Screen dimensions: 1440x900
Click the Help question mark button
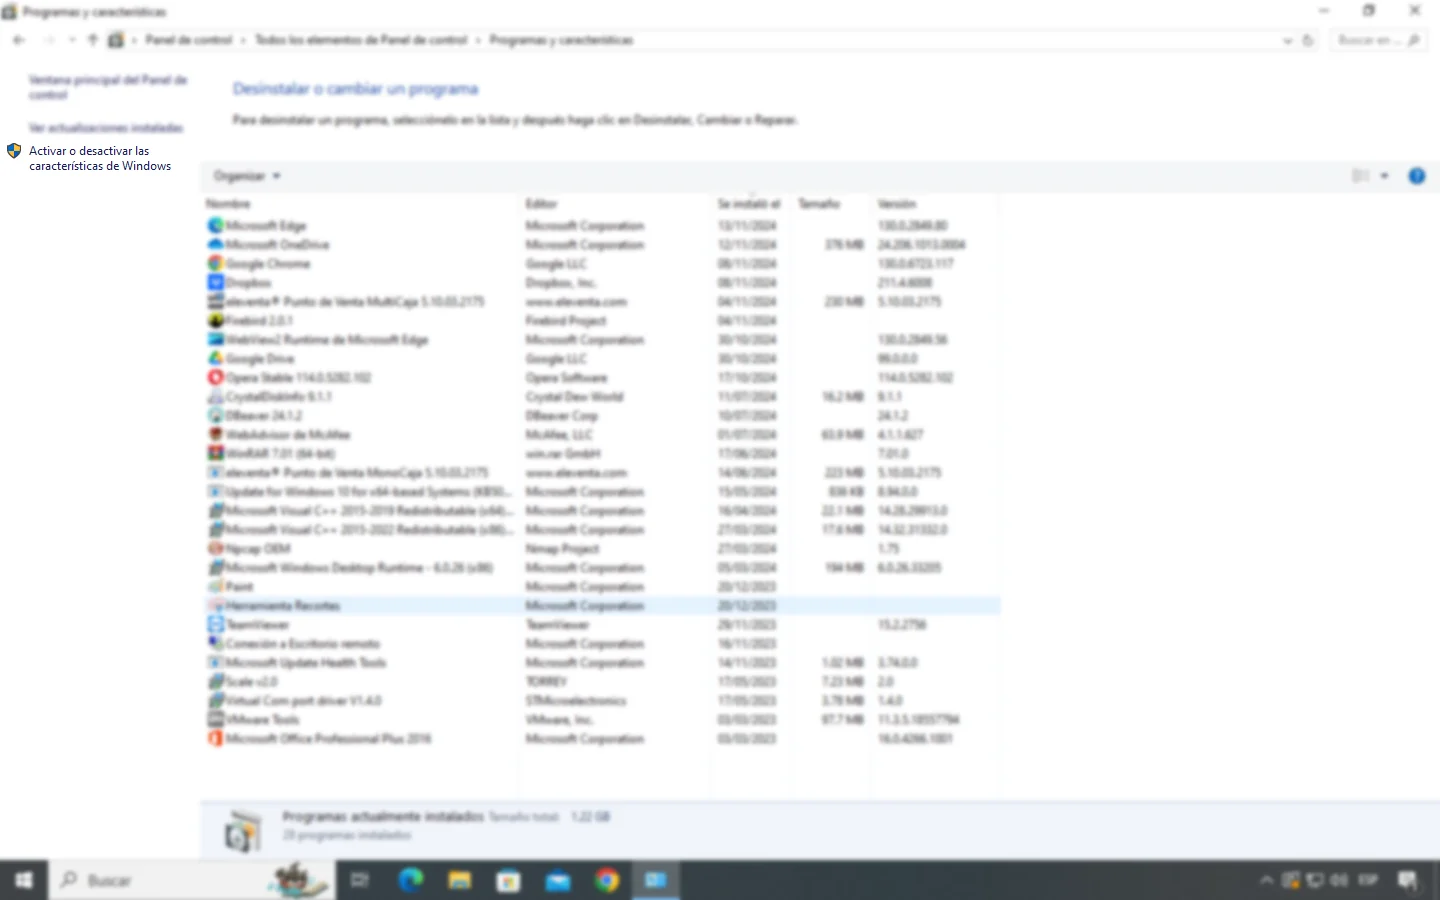coord(1417,175)
